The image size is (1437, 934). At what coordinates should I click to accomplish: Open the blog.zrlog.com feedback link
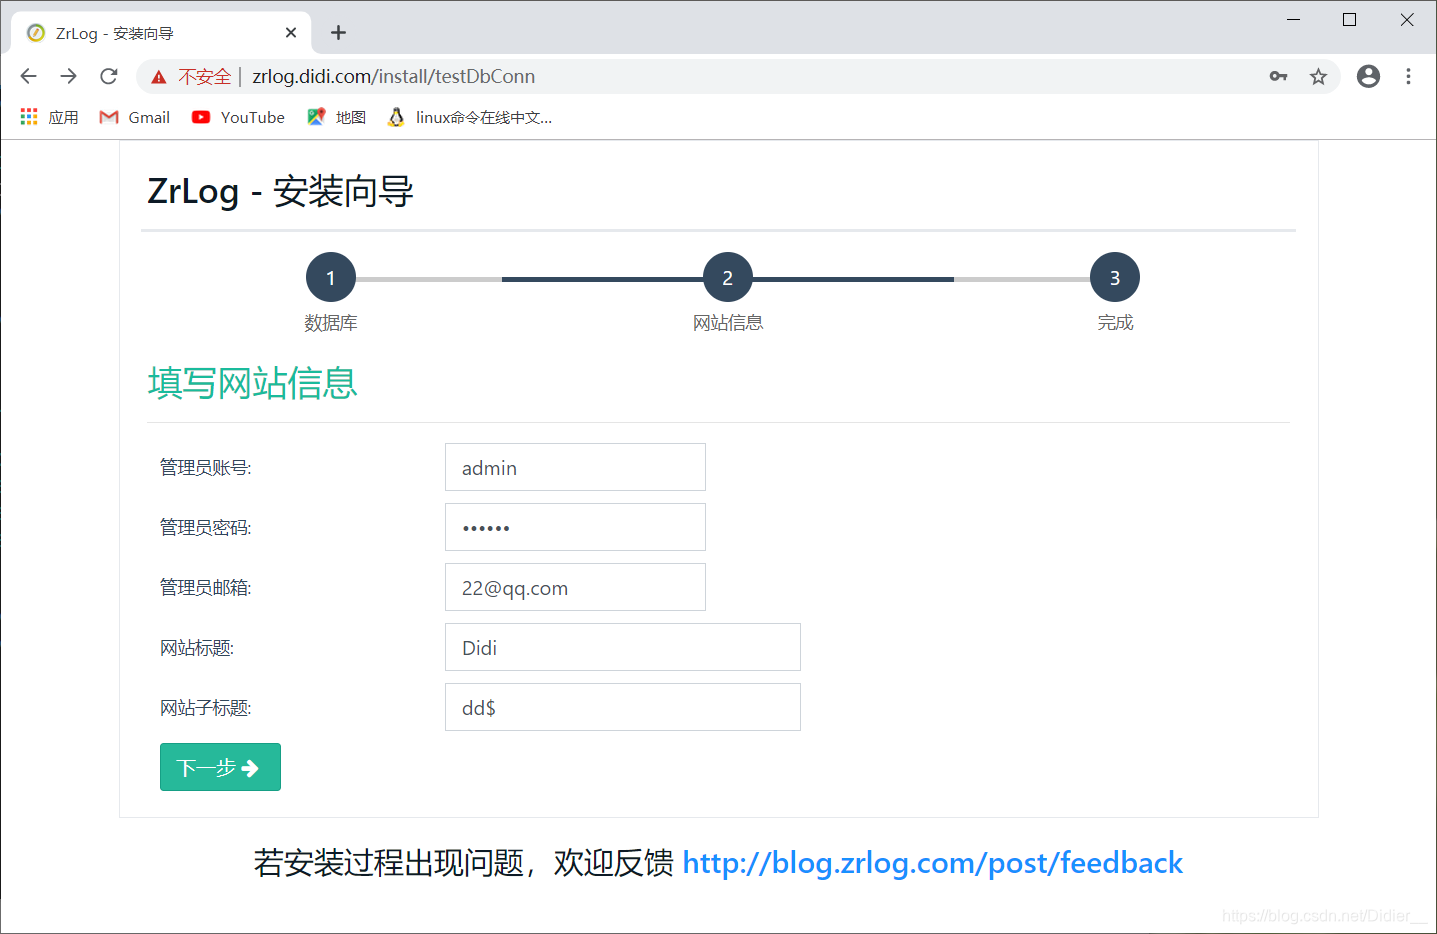(933, 862)
